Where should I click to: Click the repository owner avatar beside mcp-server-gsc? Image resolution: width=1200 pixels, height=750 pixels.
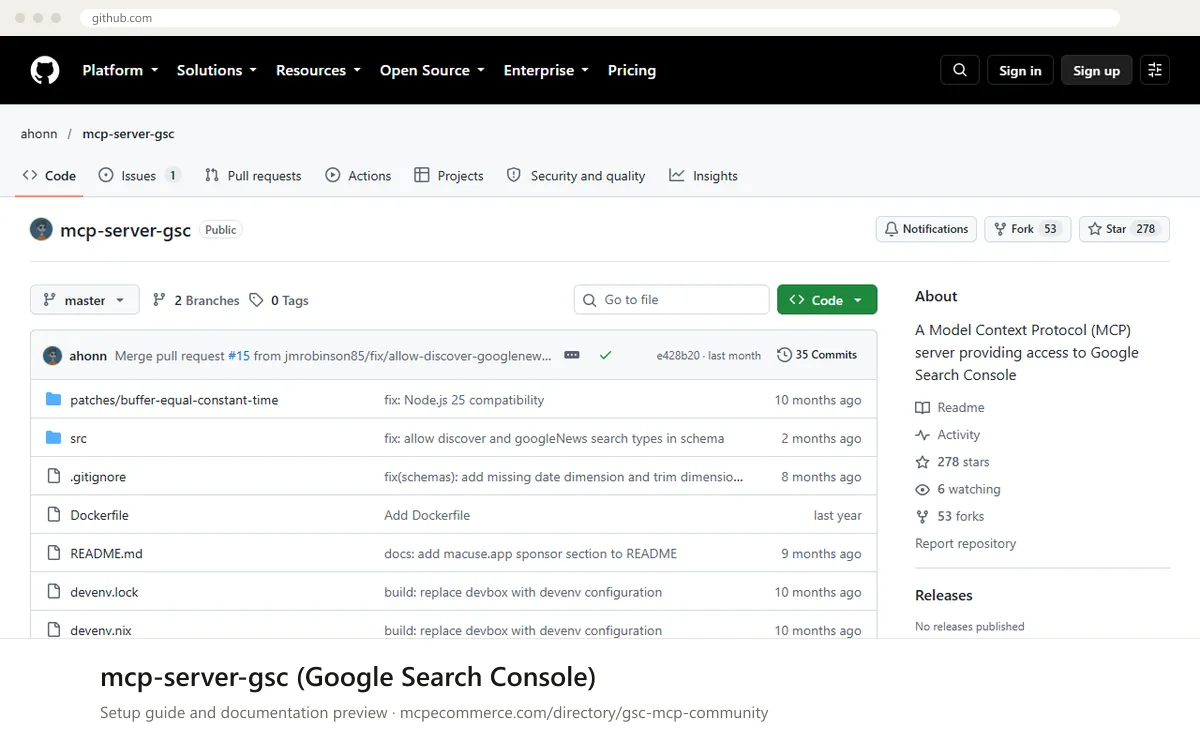coord(41,229)
